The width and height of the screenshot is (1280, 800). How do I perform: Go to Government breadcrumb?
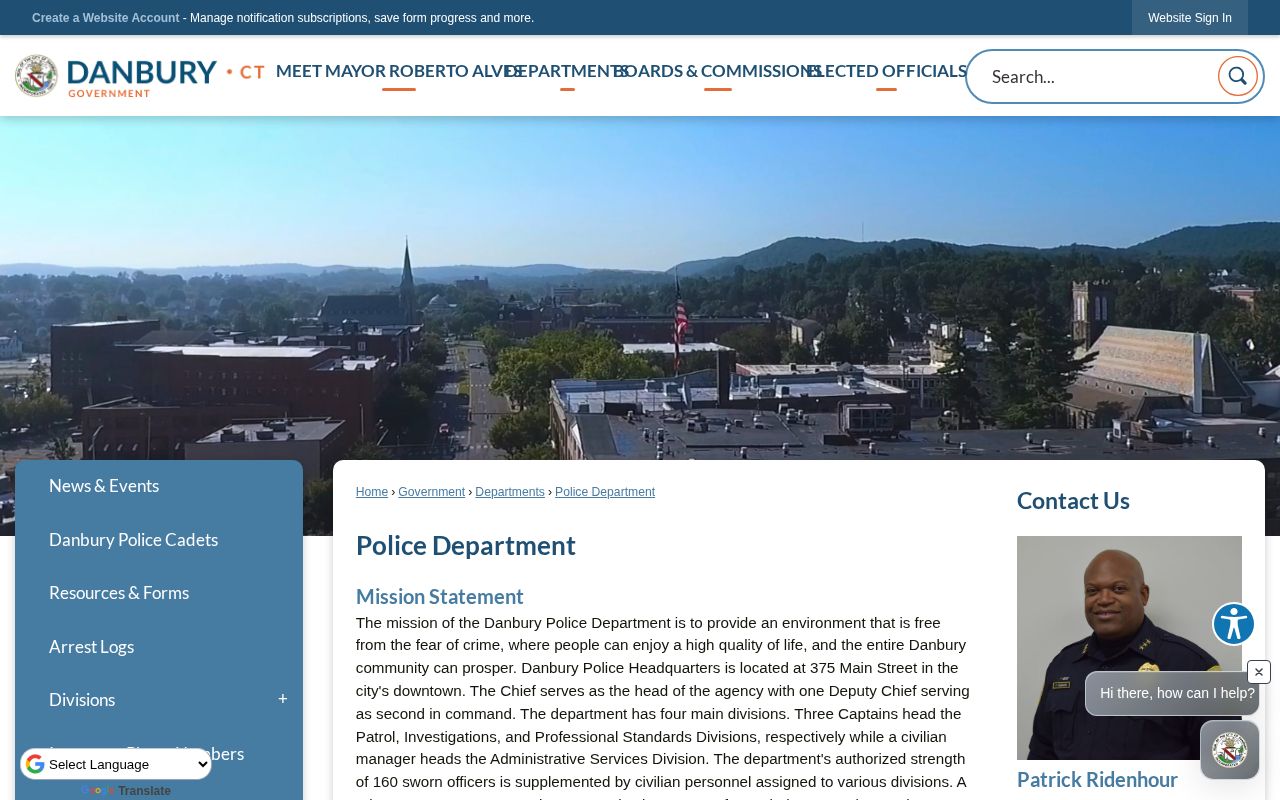point(431,492)
